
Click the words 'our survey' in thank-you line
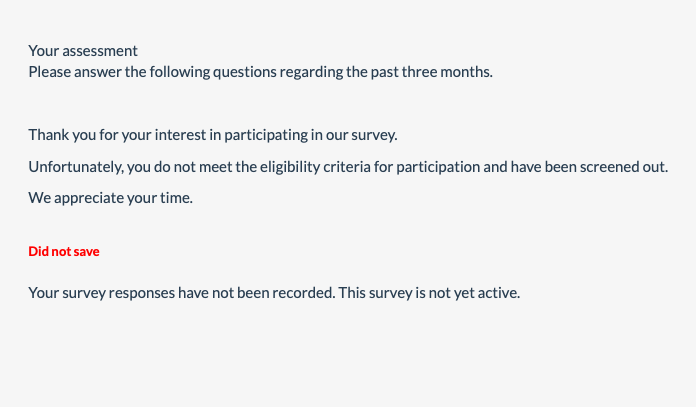pos(361,134)
